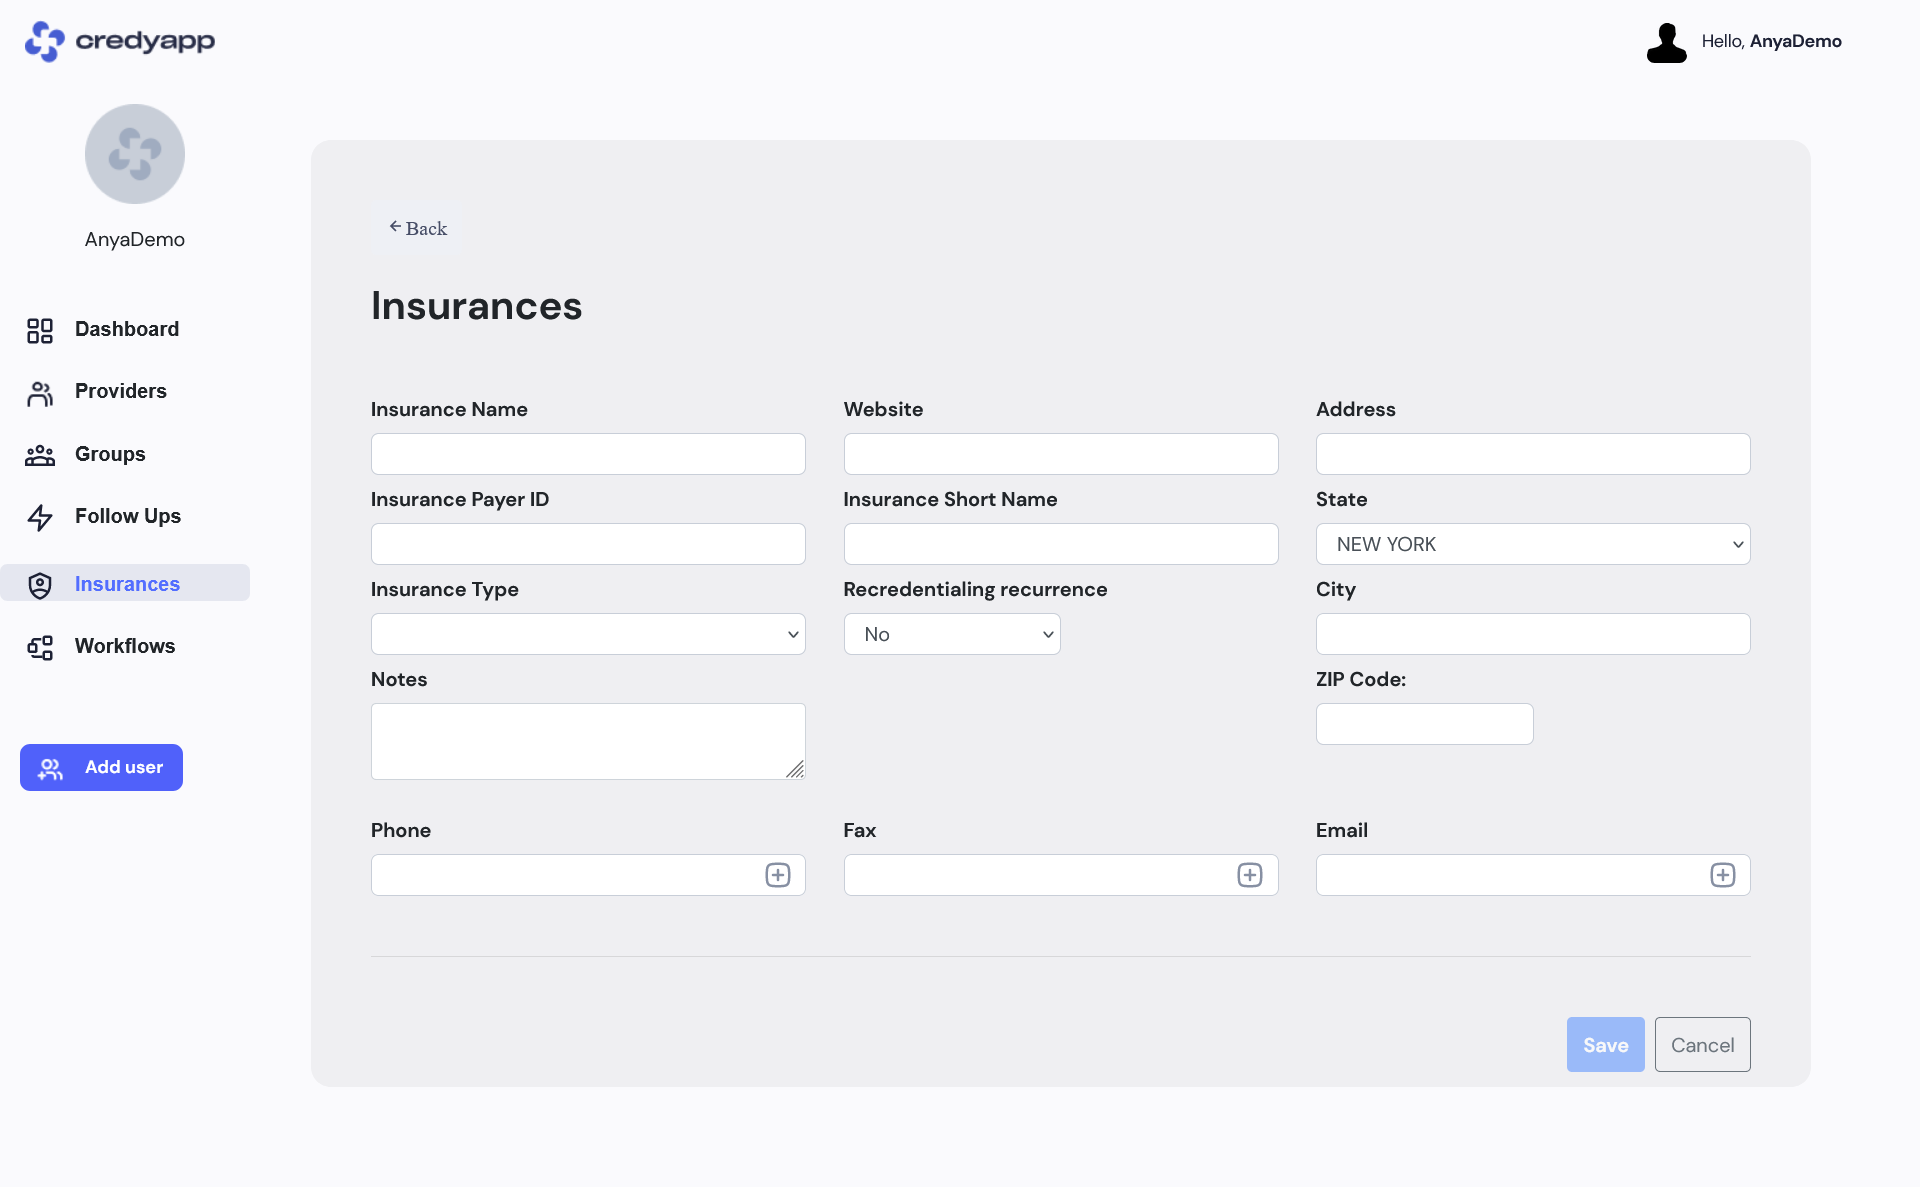
Task: Click the Notes textarea resize handle
Action: click(x=795, y=769)
